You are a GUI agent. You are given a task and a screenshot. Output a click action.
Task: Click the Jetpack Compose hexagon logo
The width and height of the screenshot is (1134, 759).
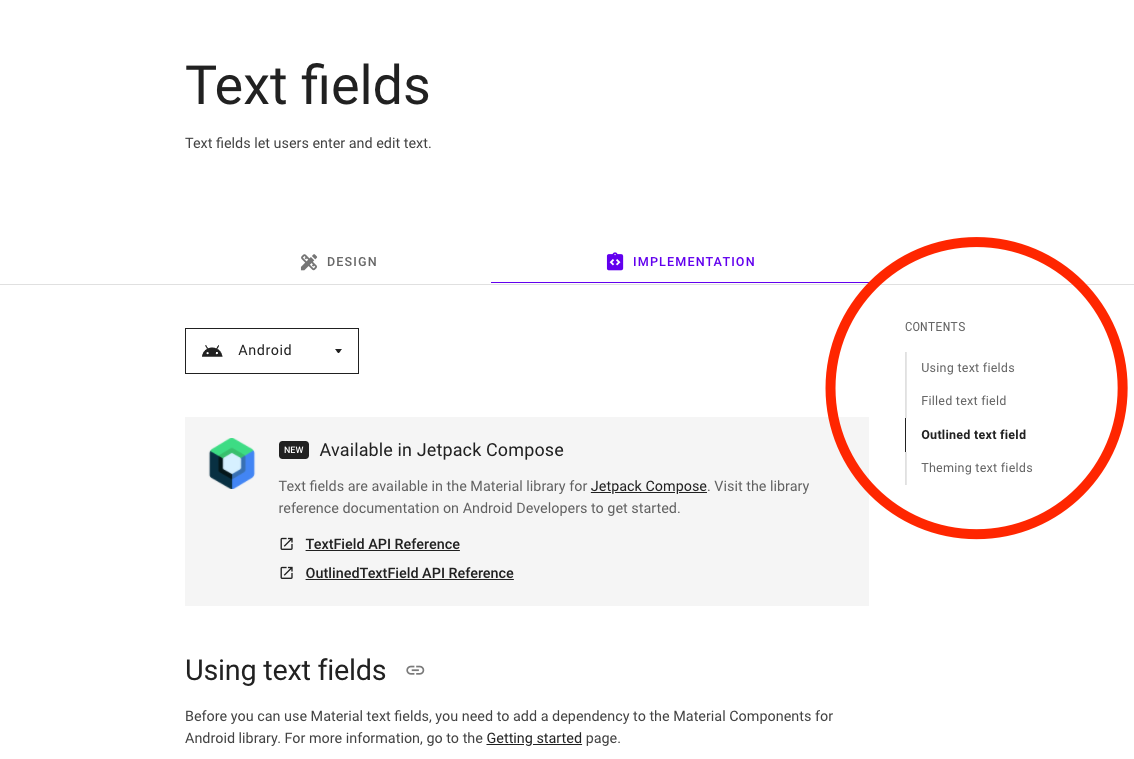click(231, 463)
